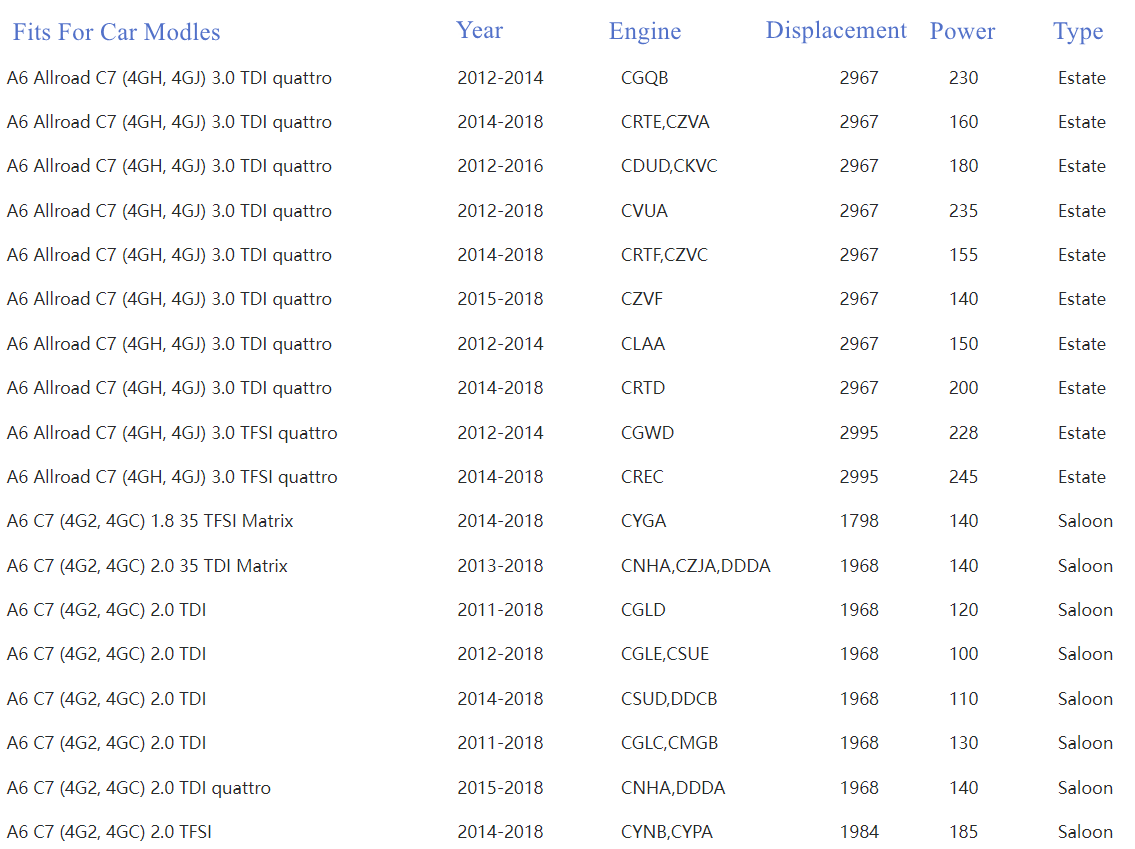The image size is (1135, 849).
Task: Click the A6 C7 2.0 TFSI model text
Action: [x=109, y=832]
